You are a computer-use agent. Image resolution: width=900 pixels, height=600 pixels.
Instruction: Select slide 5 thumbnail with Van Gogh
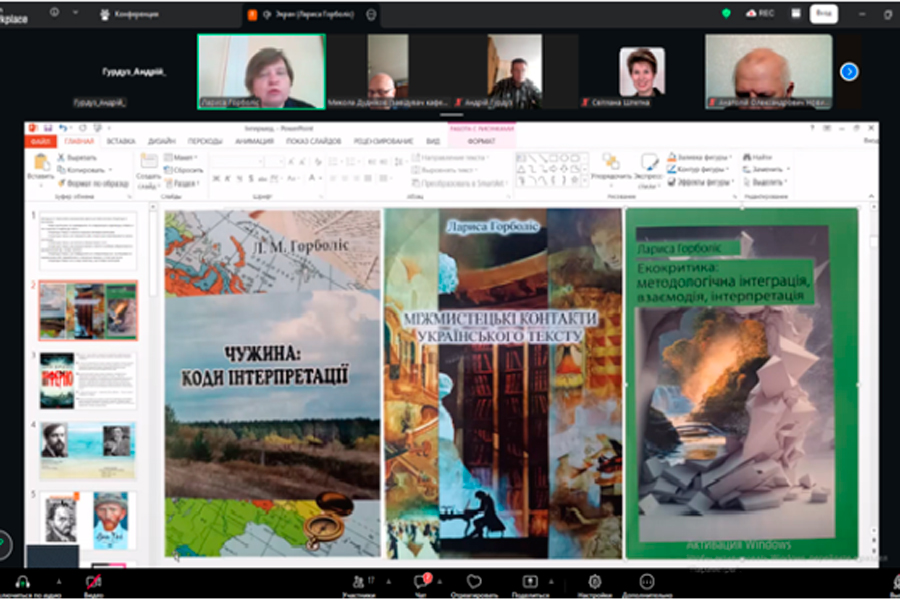coord(88,521)
